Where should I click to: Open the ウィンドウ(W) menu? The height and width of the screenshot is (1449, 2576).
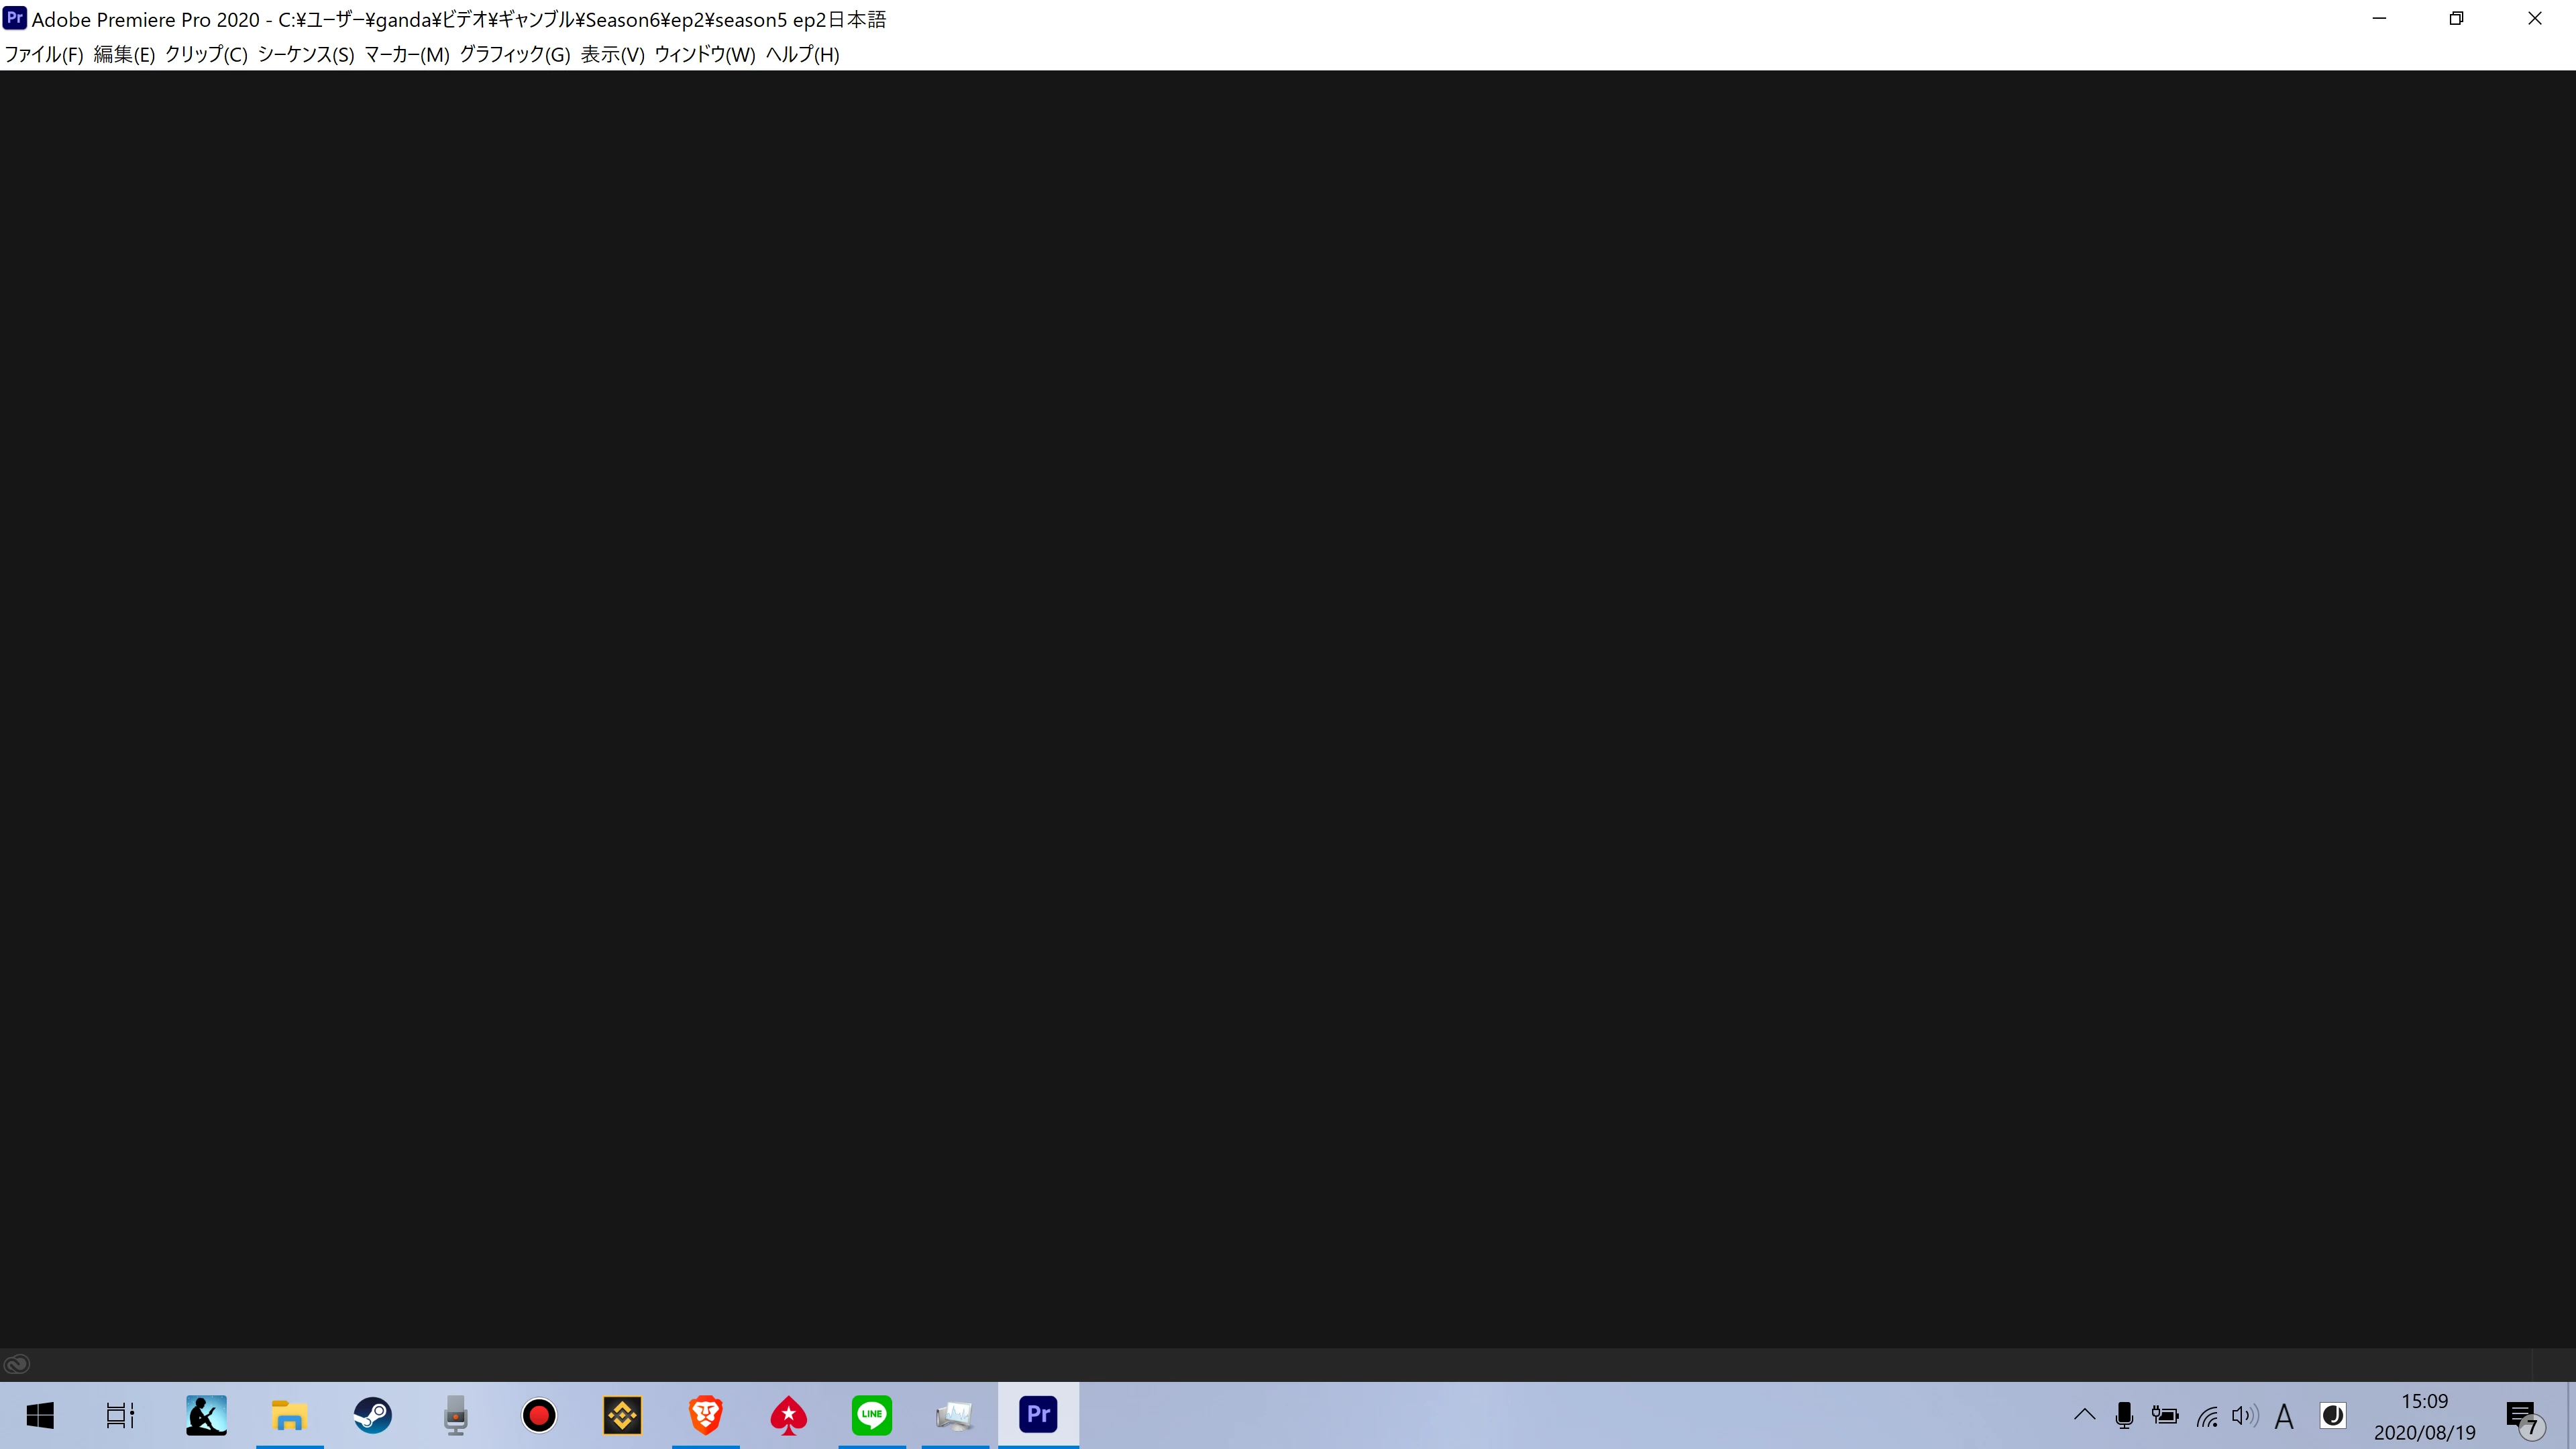click(x=704, y=55)
